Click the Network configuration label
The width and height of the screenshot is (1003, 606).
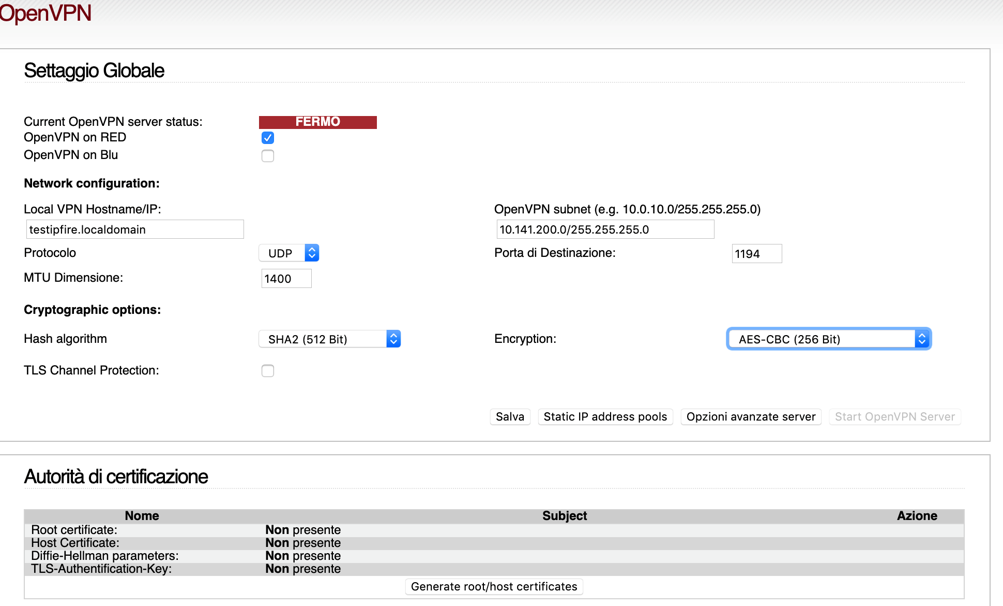pyautogui.click(x=91, y=184)
